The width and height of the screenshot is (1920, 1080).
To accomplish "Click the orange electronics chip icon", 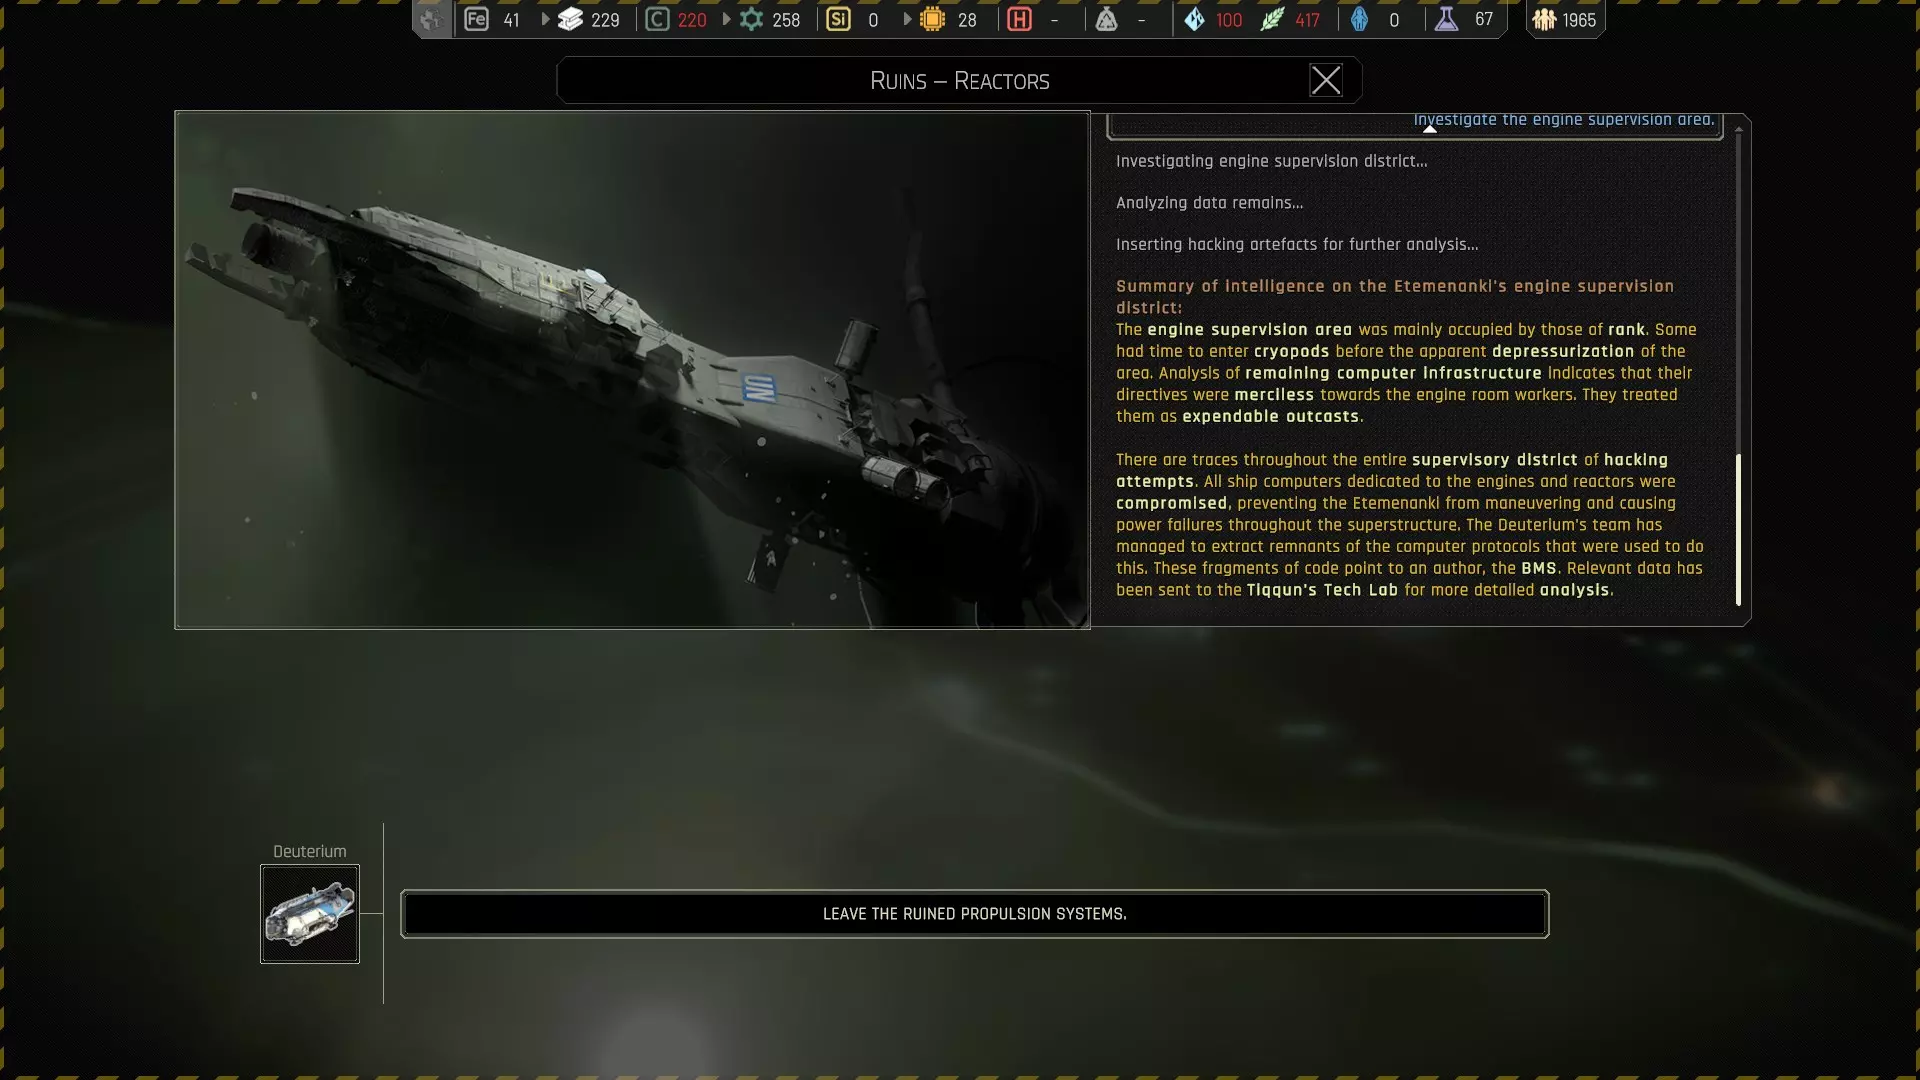I will [x=932, y=19].
